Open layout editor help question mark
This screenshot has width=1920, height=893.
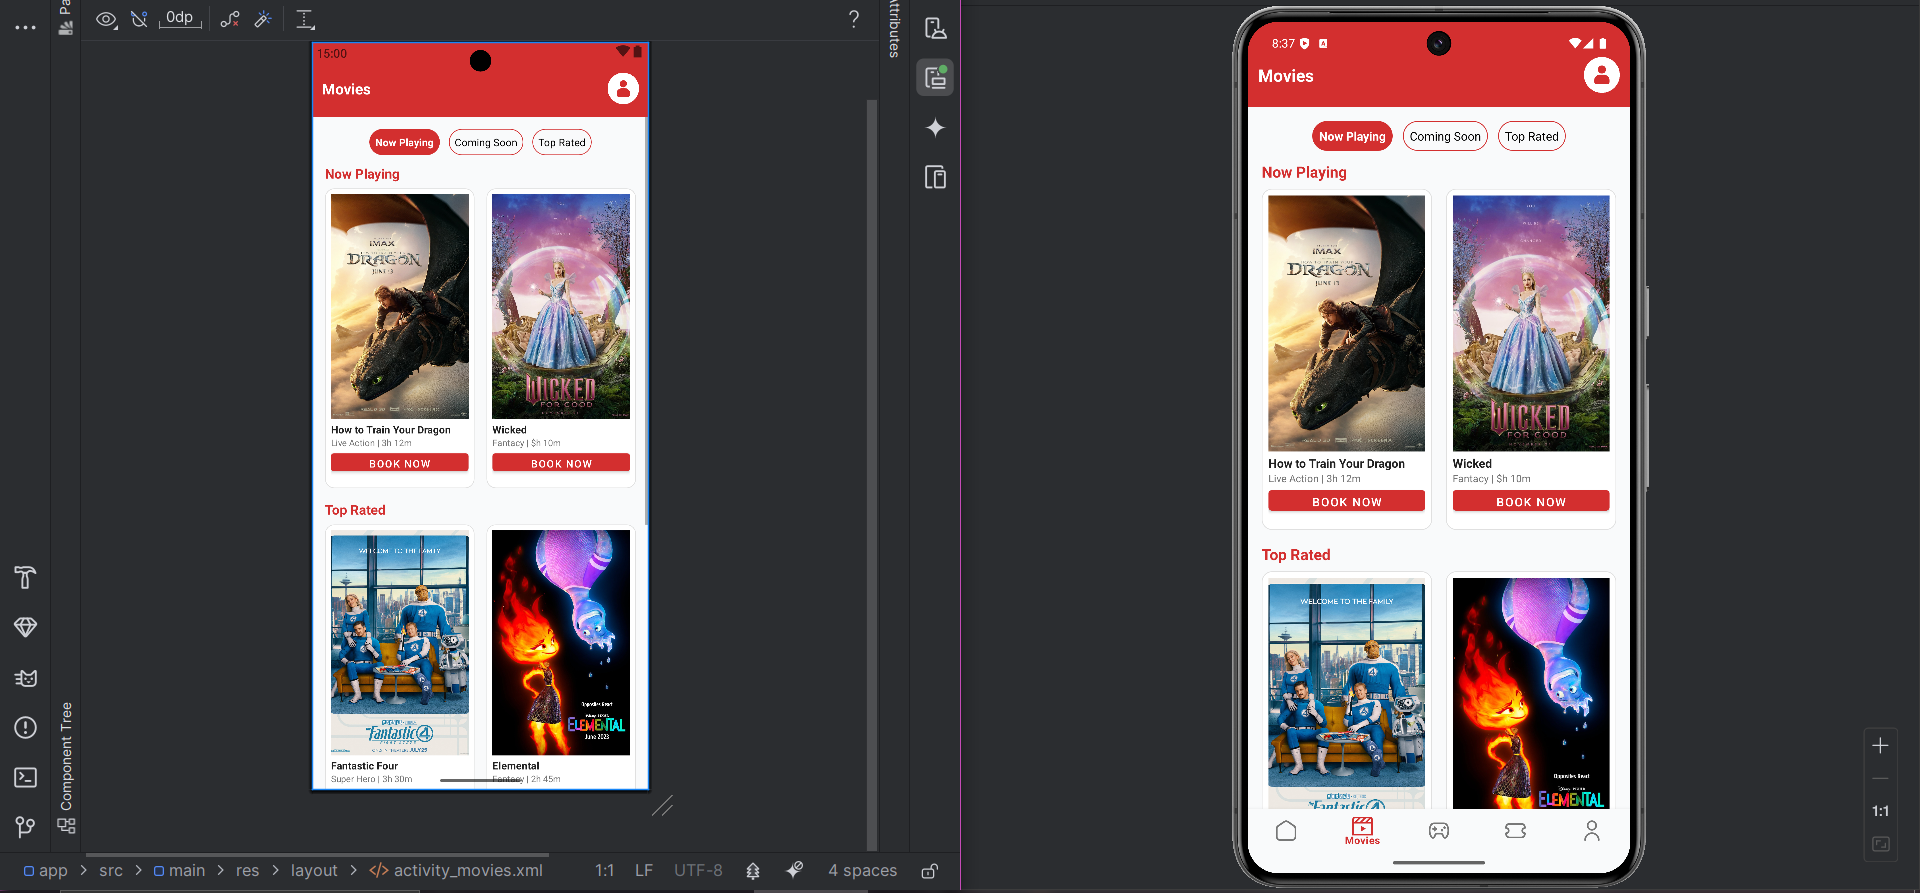click(x=853, y=19)
